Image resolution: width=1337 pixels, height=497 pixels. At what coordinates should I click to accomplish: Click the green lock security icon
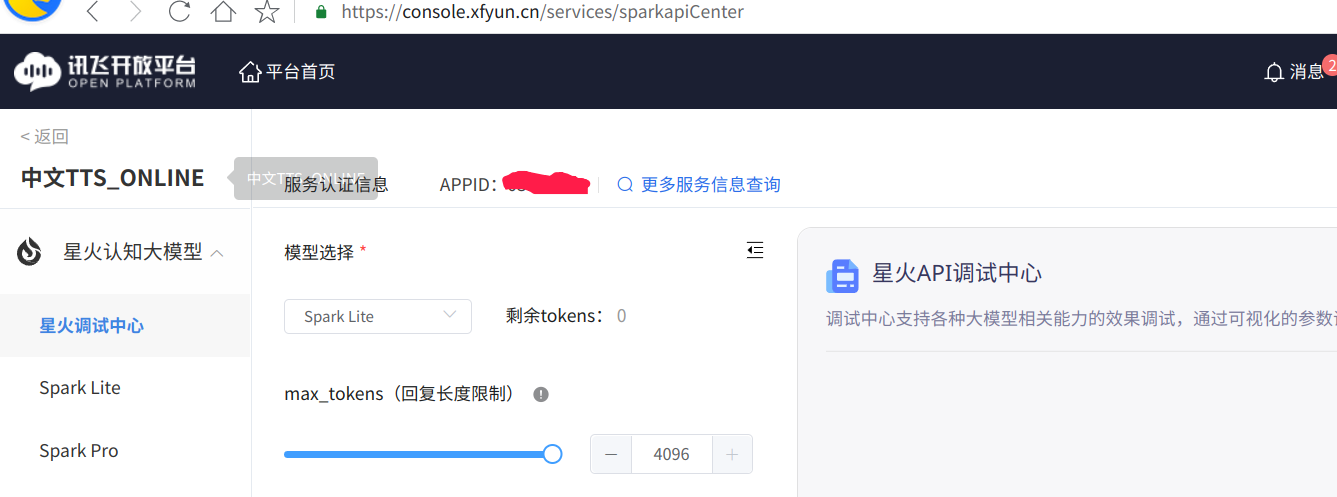point(321,13)
